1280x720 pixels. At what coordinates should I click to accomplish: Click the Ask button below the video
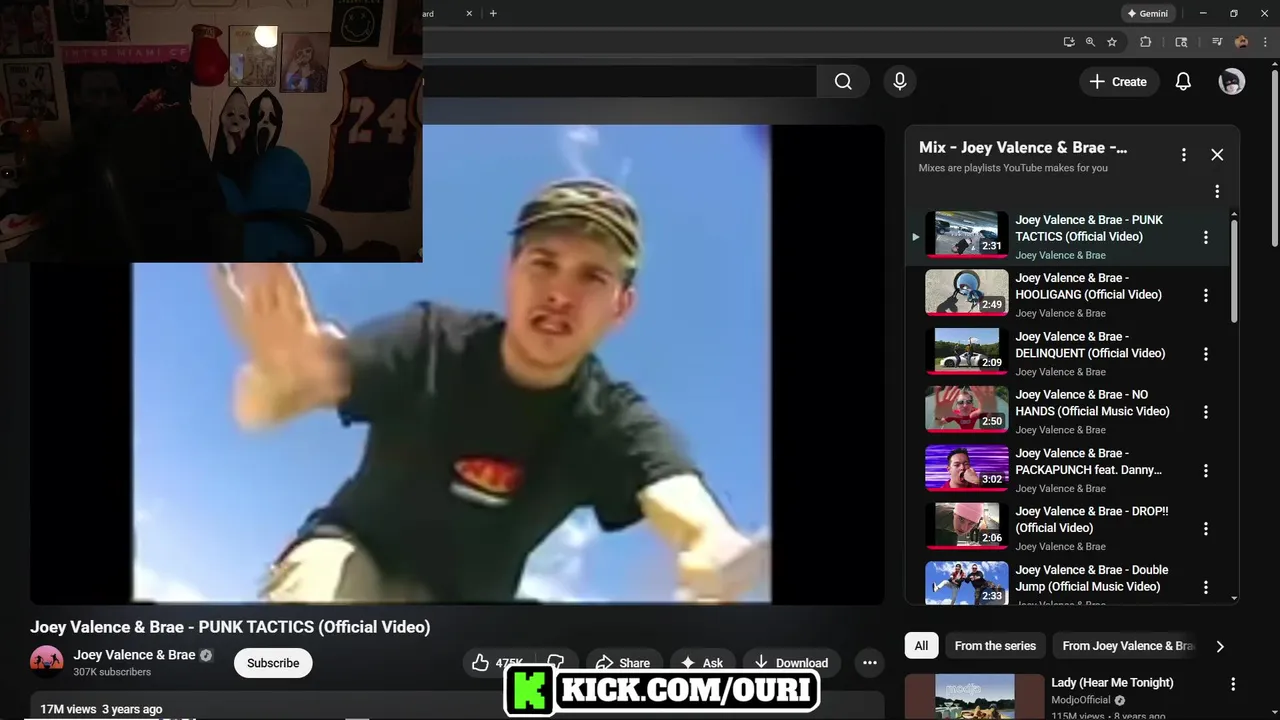[702, 663]
